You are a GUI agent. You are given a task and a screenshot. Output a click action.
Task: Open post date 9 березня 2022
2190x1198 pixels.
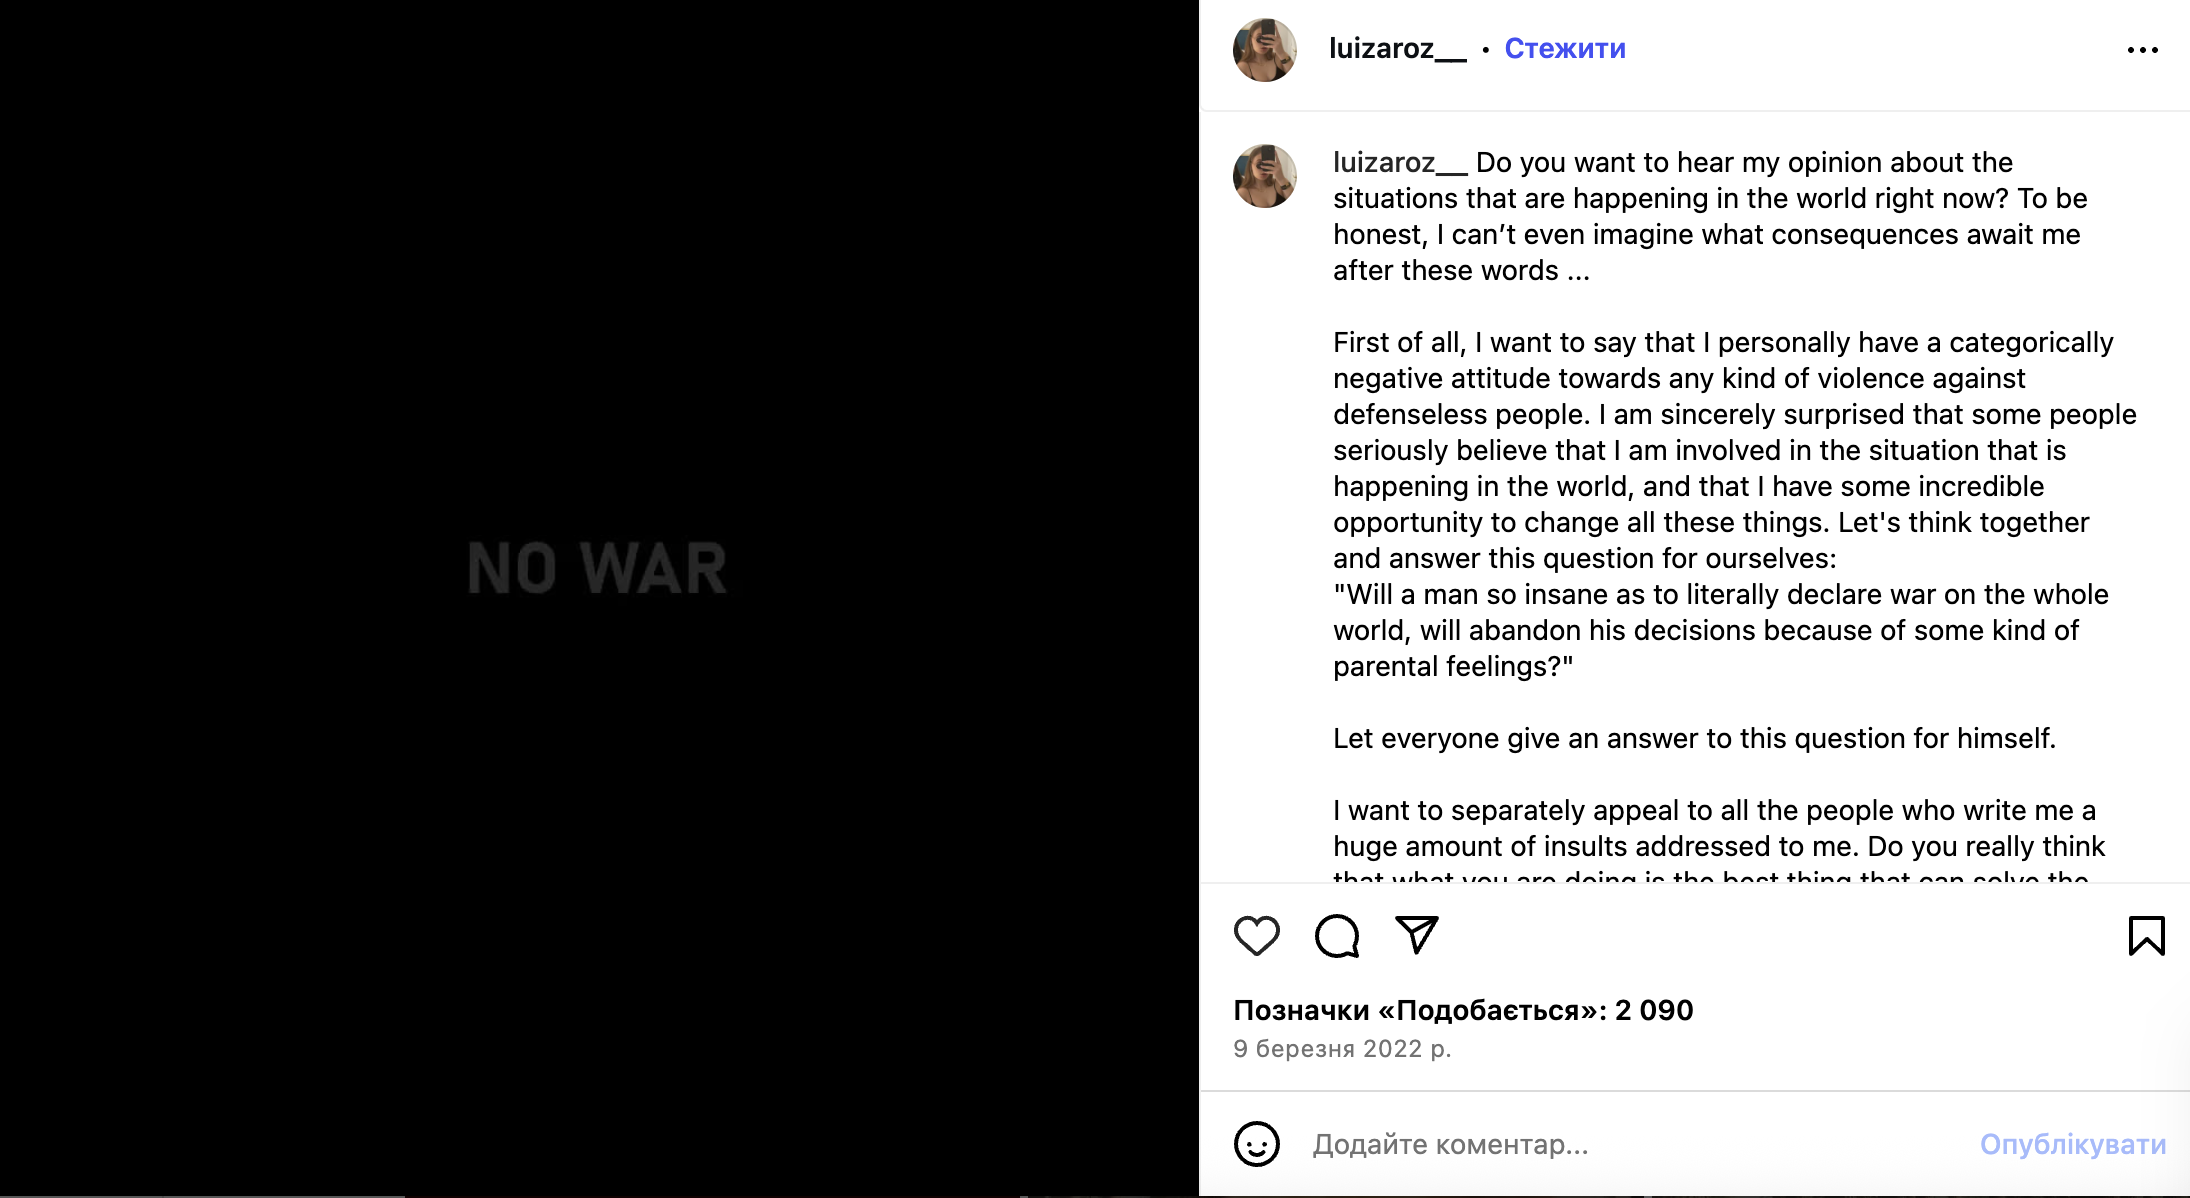[x=1342, y=1048]
